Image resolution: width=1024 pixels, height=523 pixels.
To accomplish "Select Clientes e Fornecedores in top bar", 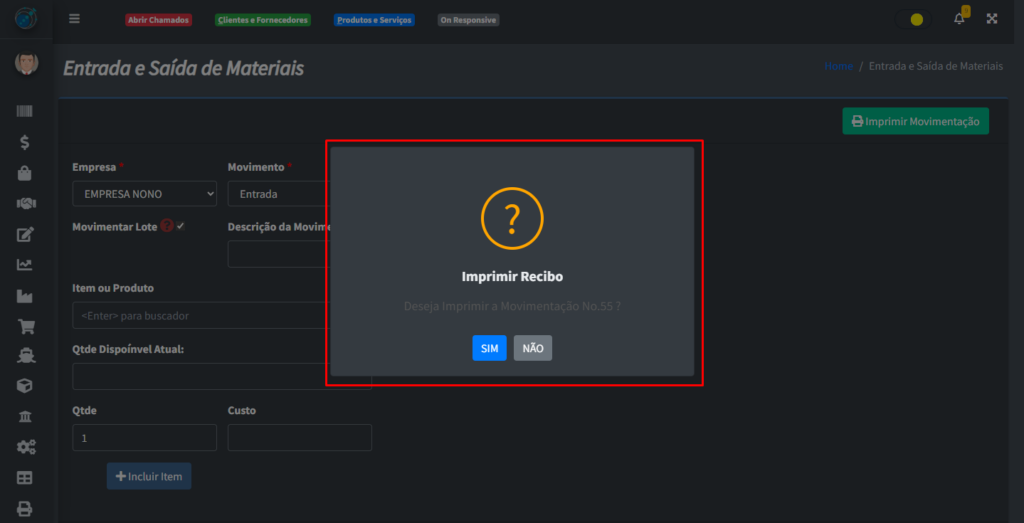I will pyautogui.click(x=263, y=20).
